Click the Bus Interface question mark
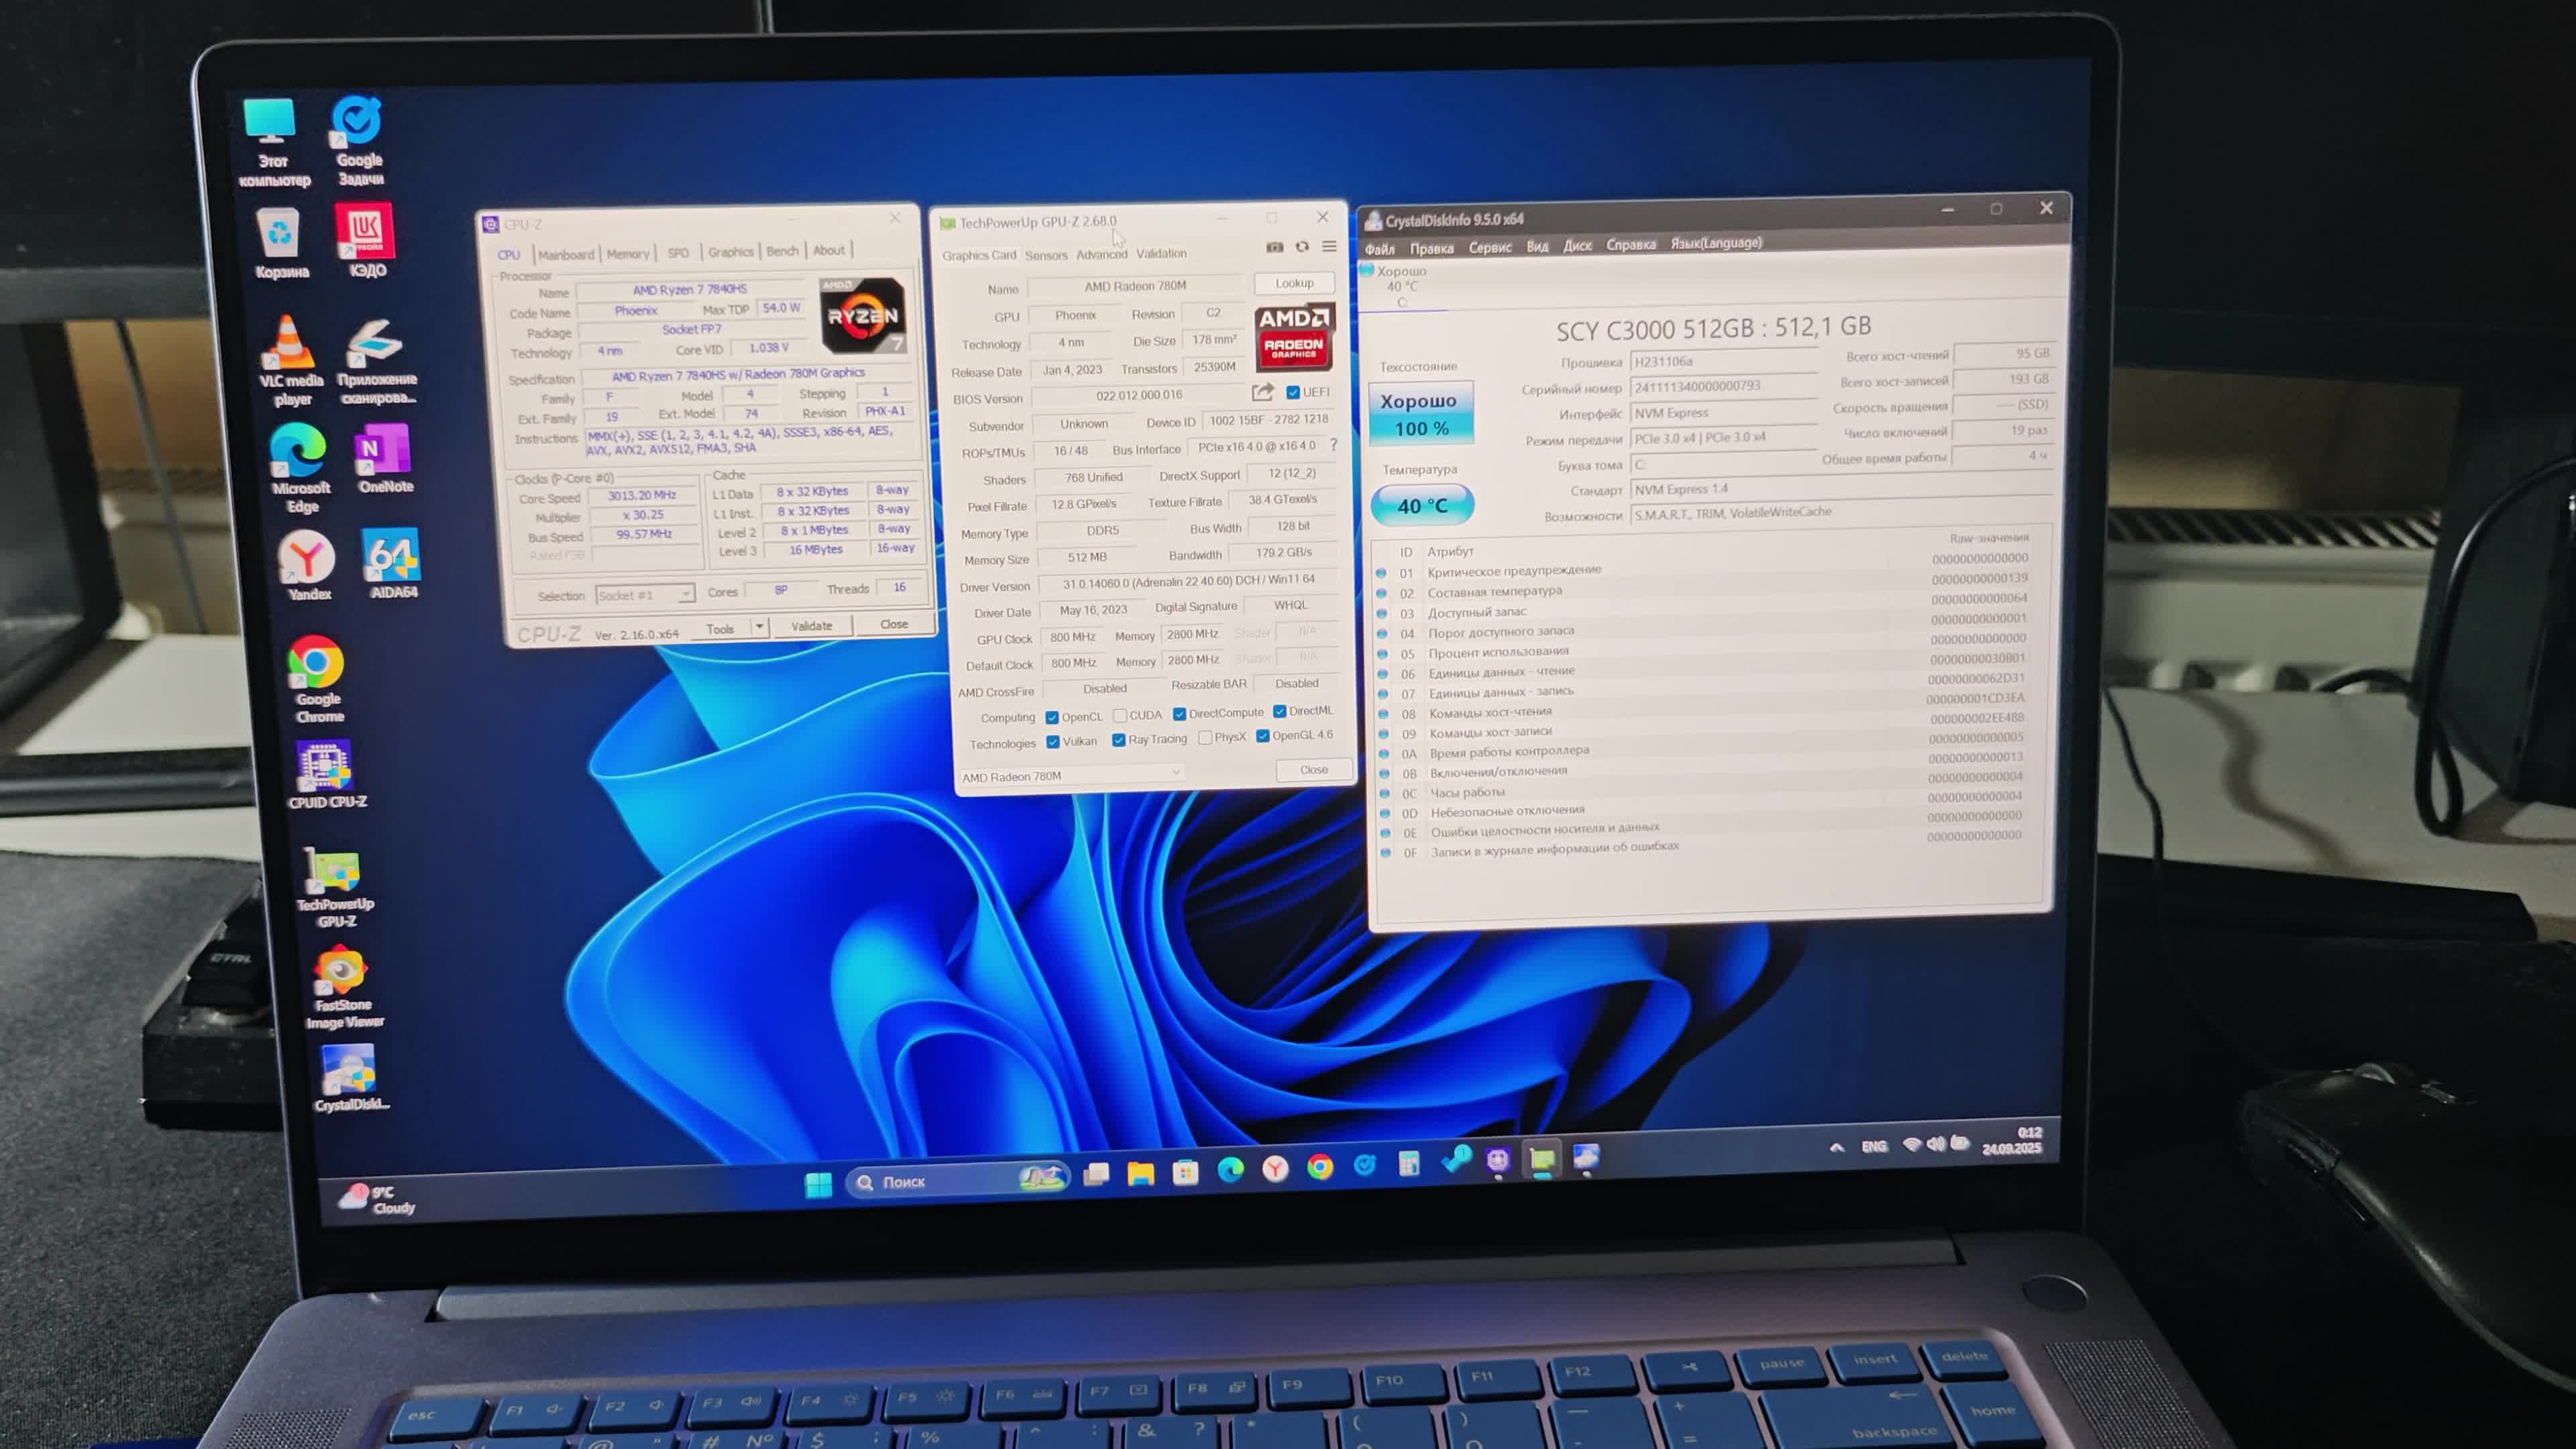The width and height of the screenshot is (2576, 1449). click(1333, 446)
